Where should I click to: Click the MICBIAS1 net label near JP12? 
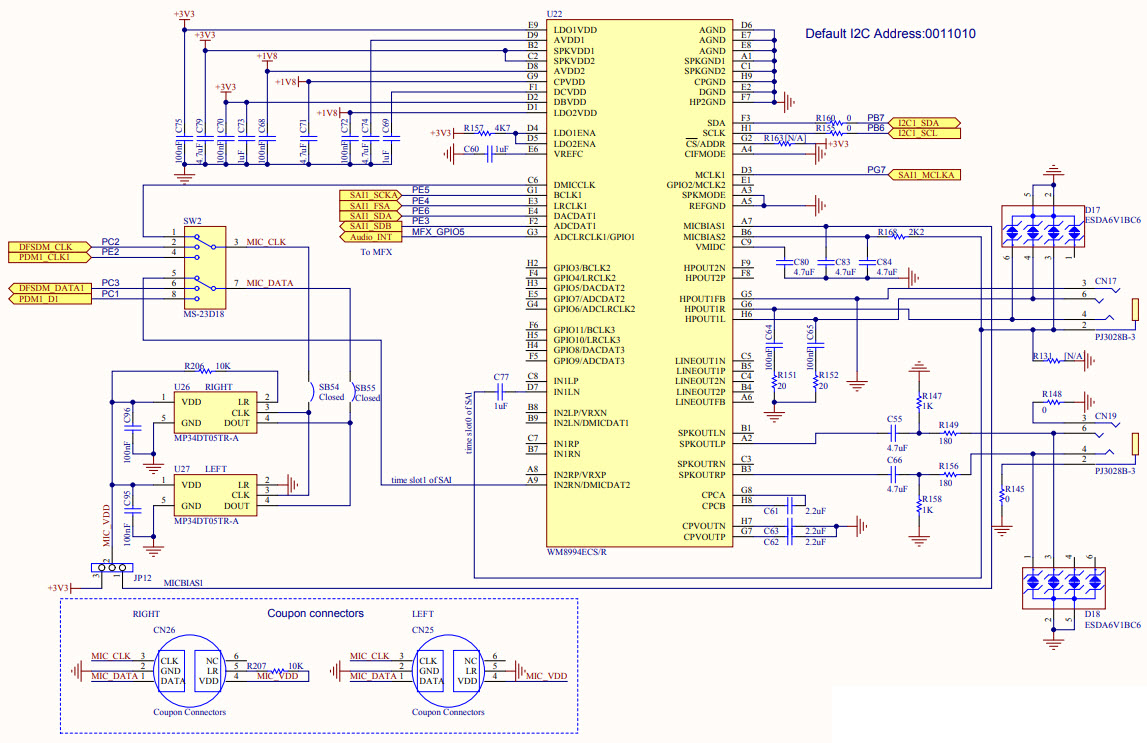click(x=183, y=583)
